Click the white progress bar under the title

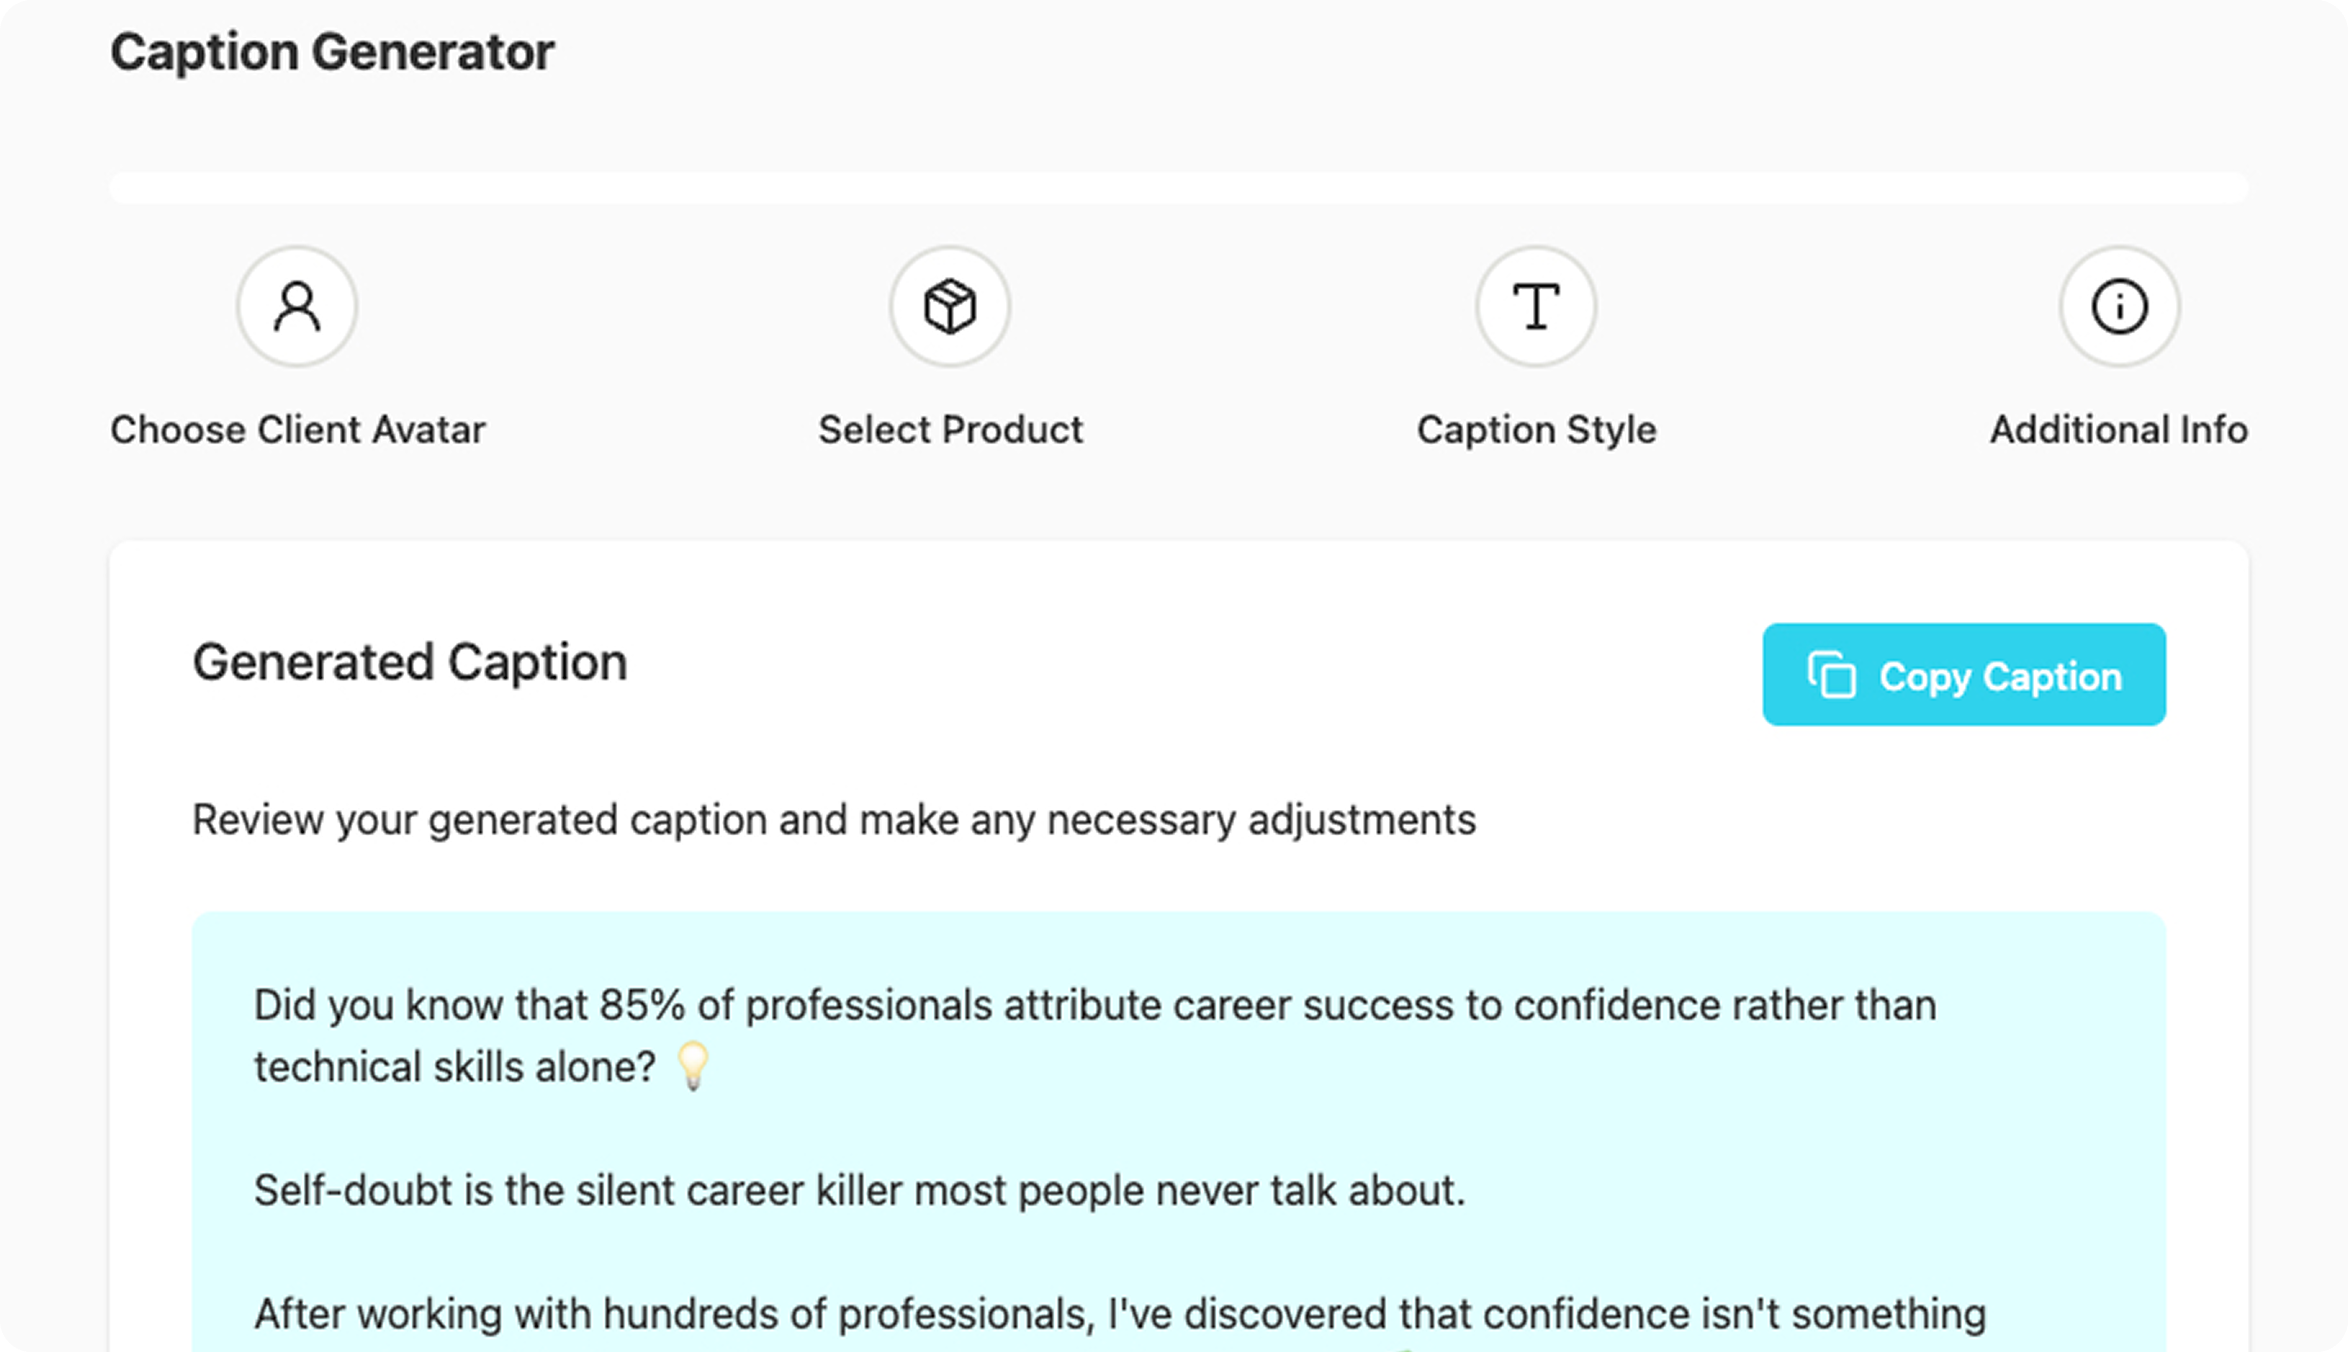tap(1178, 187)
